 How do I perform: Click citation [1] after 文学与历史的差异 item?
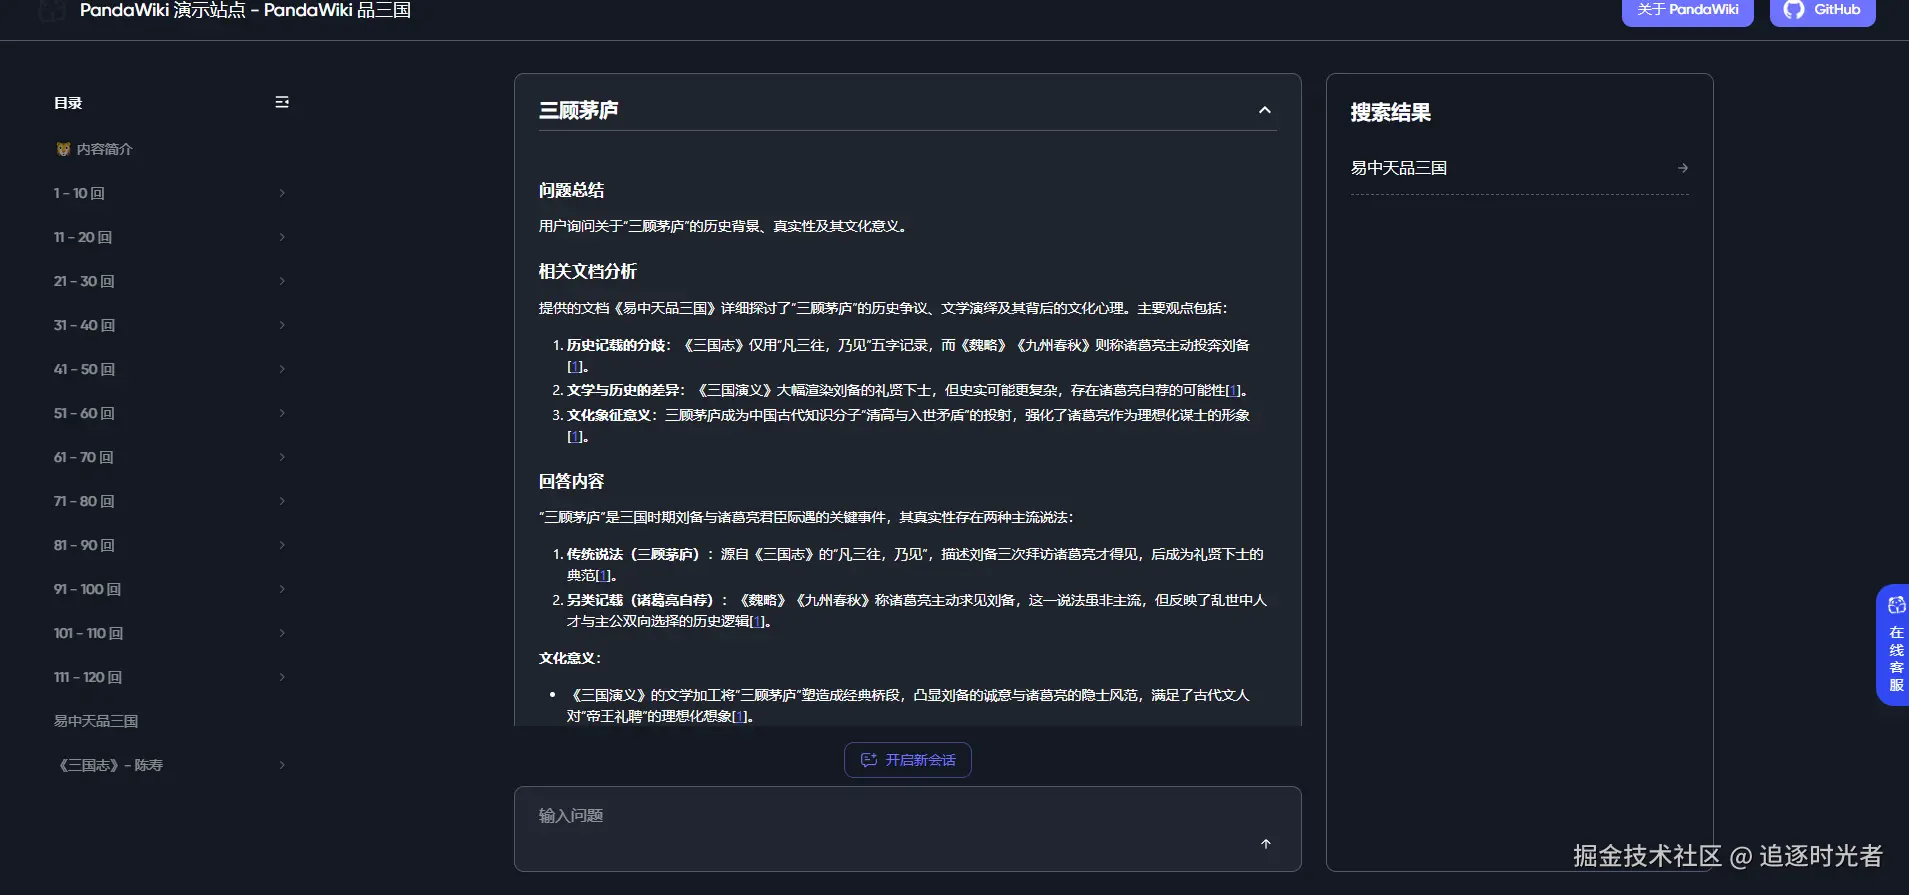[1233, 391]
